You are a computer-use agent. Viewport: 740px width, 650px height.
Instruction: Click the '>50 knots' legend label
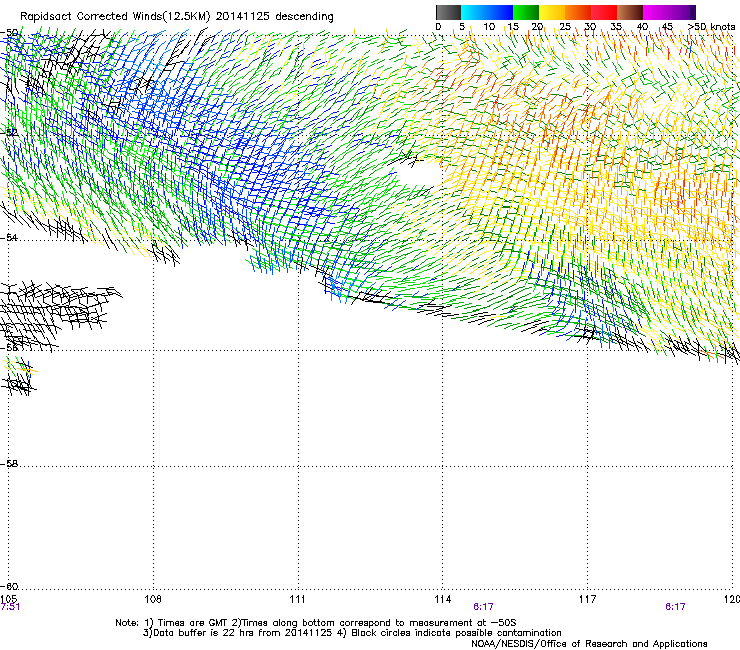click(x=711, y=27)
